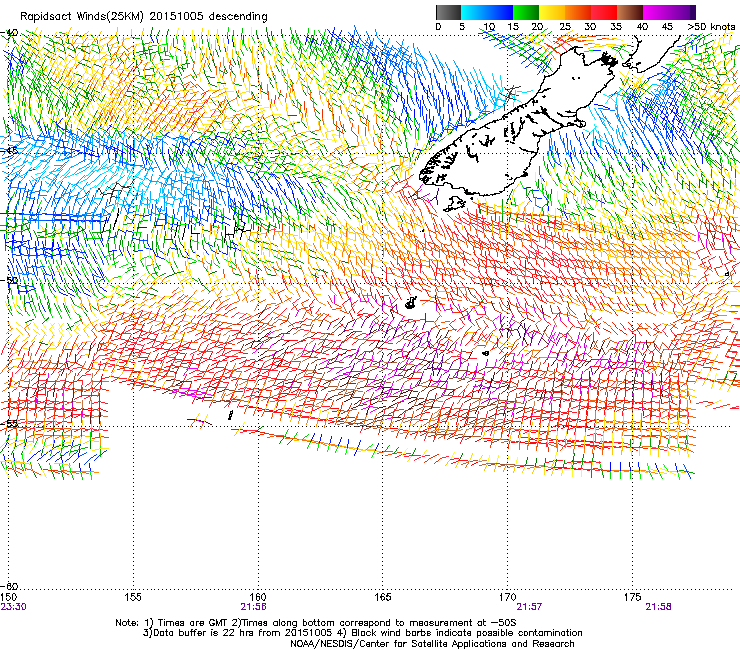740x650 pixels.
Task: Click the gray 0-5 knots legend segment
Action: (448, 12)
